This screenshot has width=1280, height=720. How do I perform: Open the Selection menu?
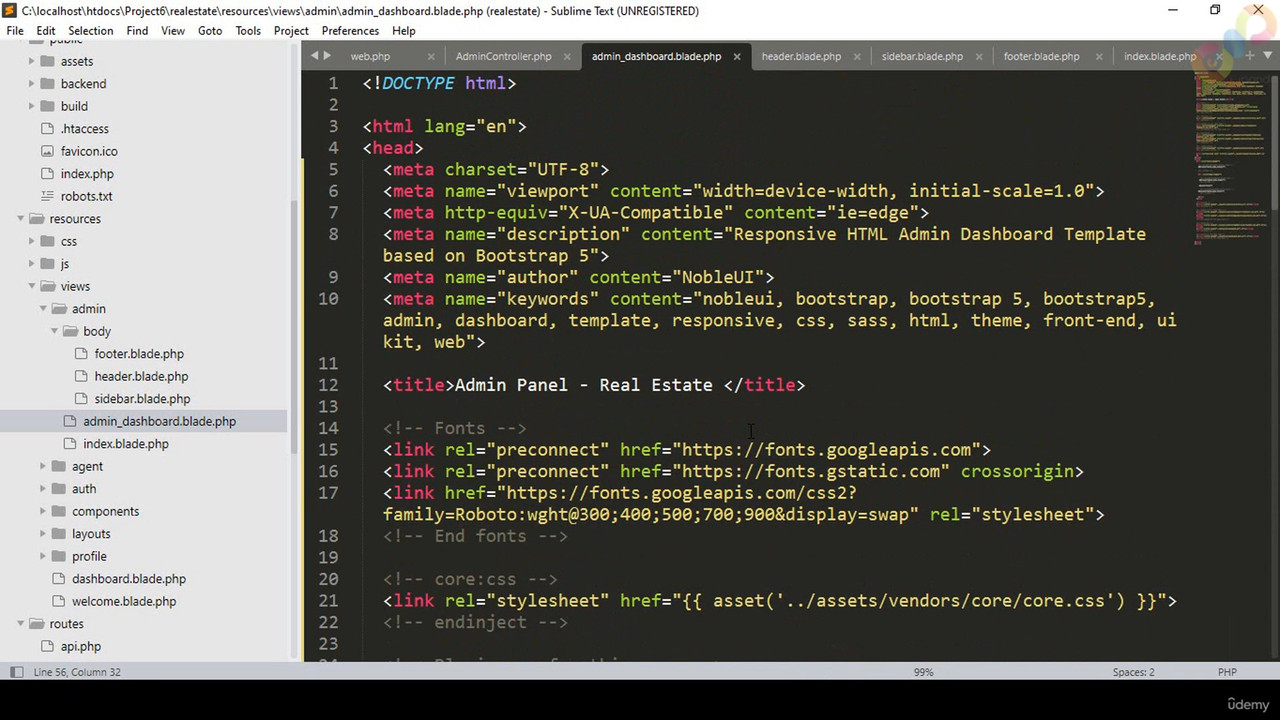point(90,31)
